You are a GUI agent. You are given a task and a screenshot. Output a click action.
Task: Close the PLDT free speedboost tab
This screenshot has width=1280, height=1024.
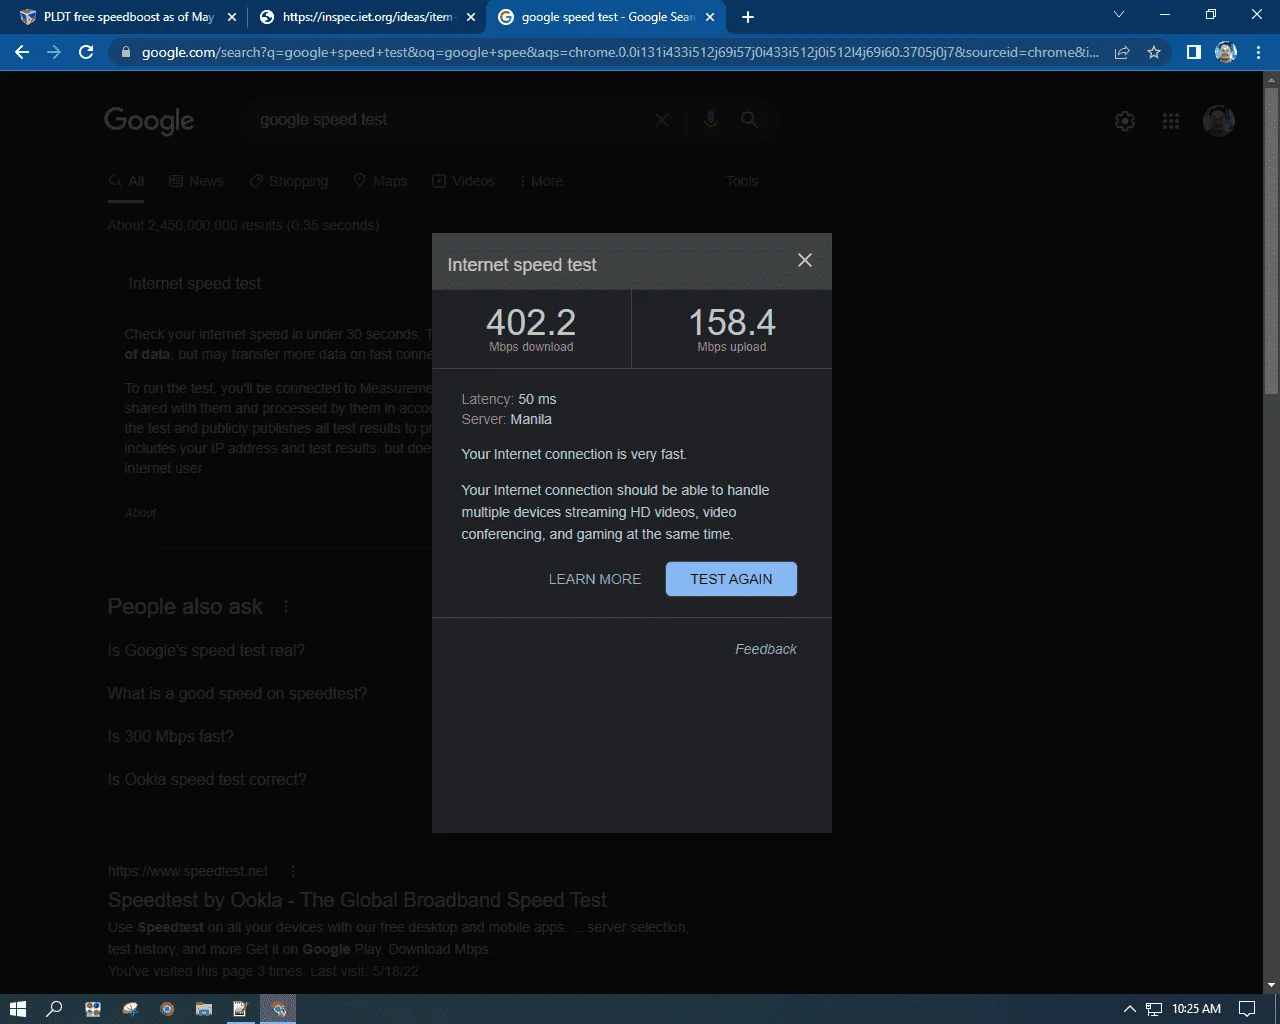(x=232, y=17)
